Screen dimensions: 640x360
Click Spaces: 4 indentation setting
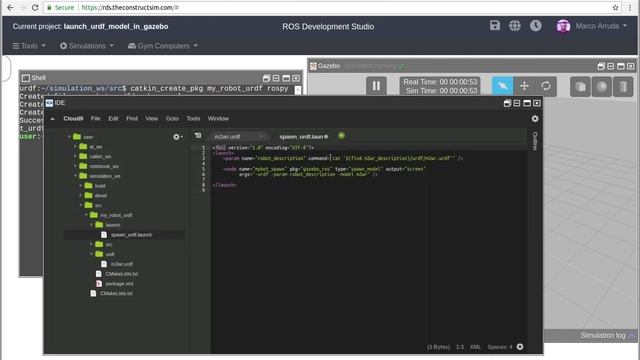500,347
